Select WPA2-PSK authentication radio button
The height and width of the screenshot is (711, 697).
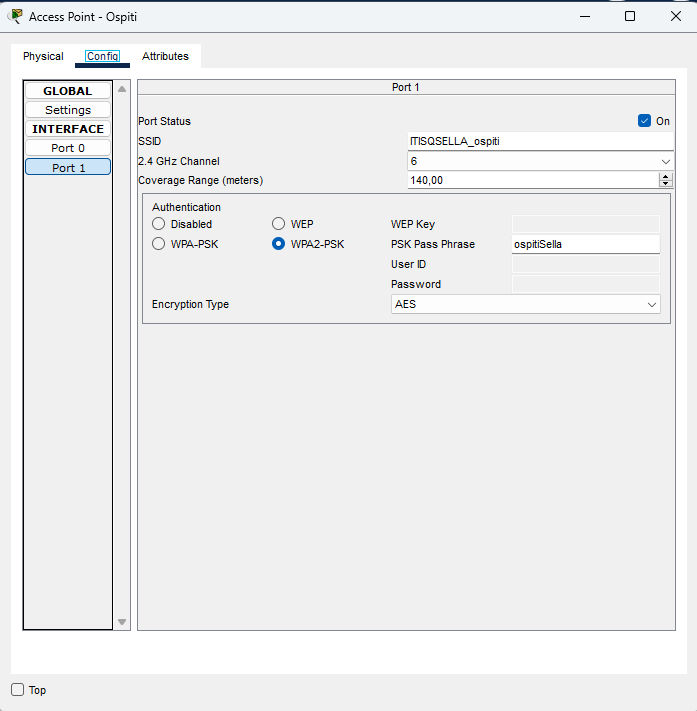coord(278,243)
